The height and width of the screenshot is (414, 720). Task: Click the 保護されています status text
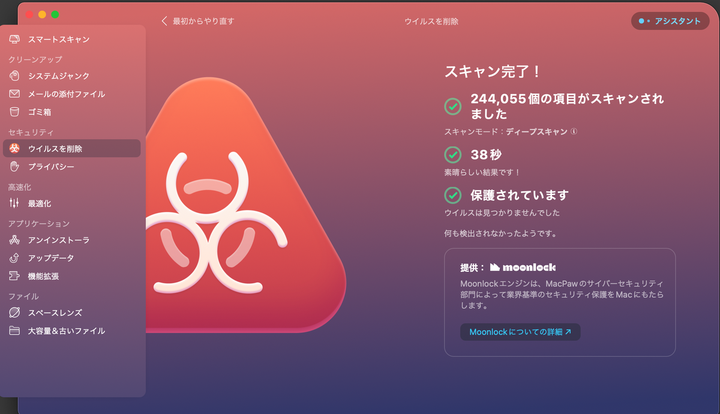[x=519, y=195]
